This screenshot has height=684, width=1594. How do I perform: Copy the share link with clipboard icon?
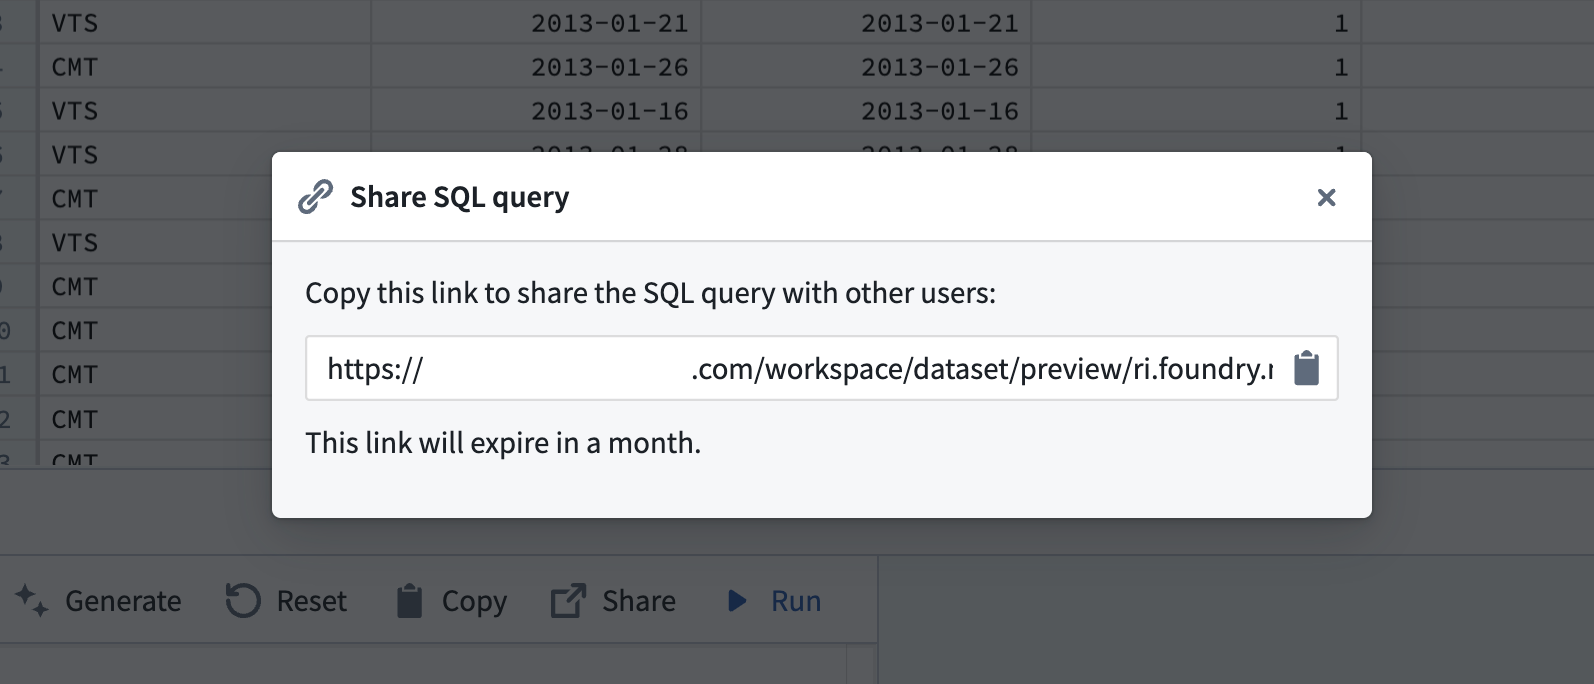[x=1306, y=369]
